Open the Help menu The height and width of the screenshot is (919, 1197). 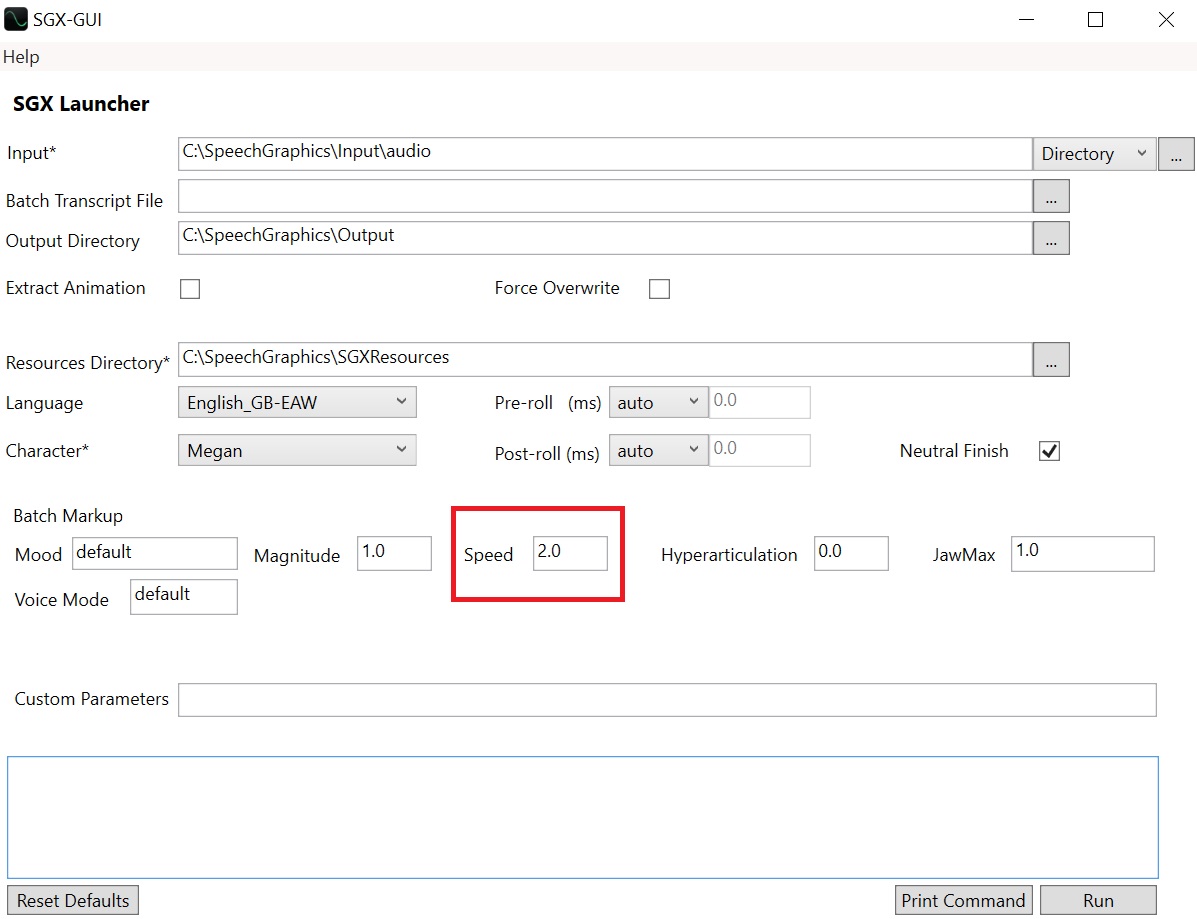[21, 57]
